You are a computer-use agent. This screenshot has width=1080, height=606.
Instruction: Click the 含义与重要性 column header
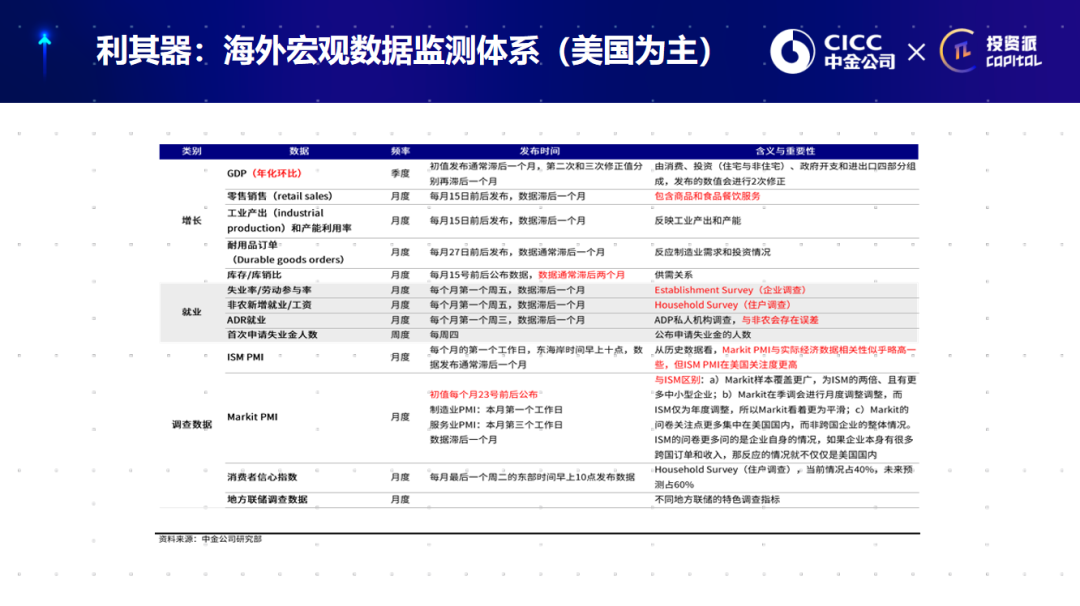pos(785,151)
